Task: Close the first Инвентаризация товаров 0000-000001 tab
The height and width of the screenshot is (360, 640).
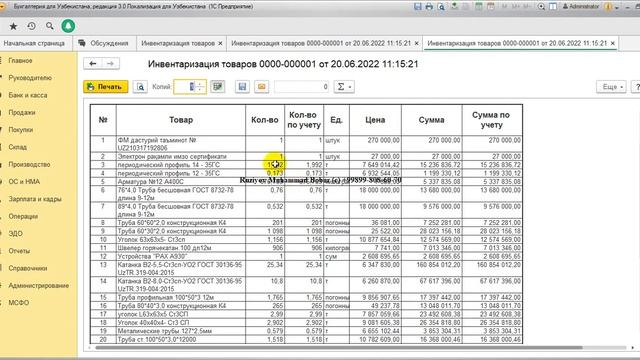Action: point(416,43)
